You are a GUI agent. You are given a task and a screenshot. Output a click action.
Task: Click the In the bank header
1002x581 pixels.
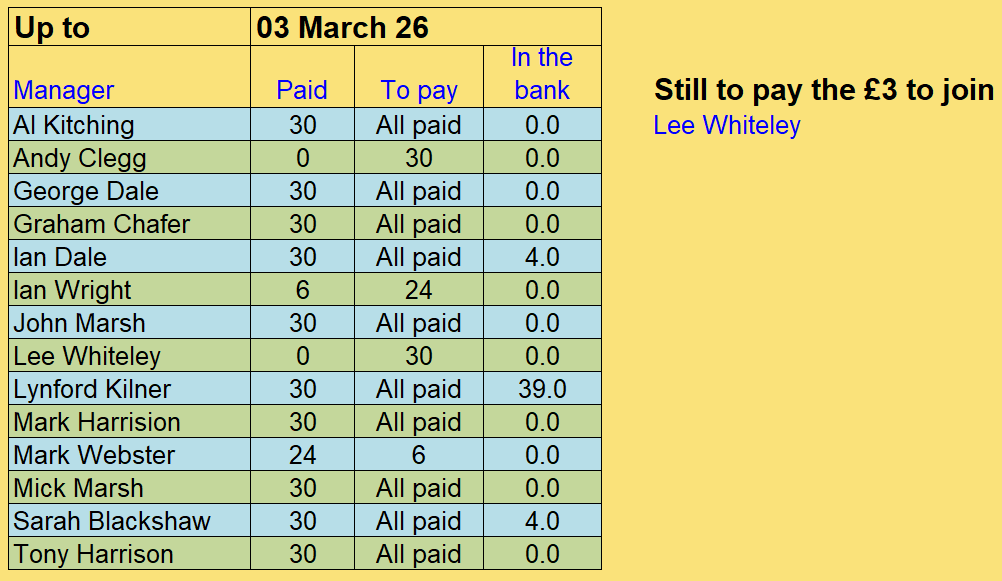(542, 74)
